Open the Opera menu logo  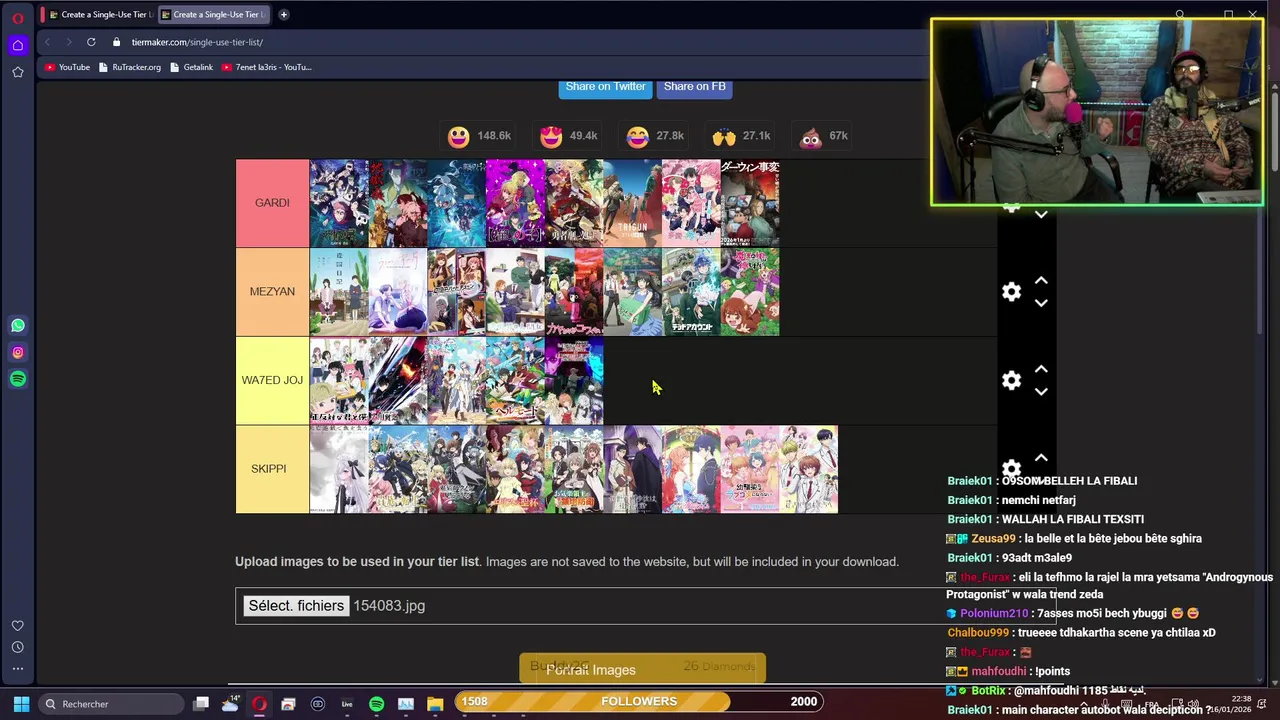(18, 18)
